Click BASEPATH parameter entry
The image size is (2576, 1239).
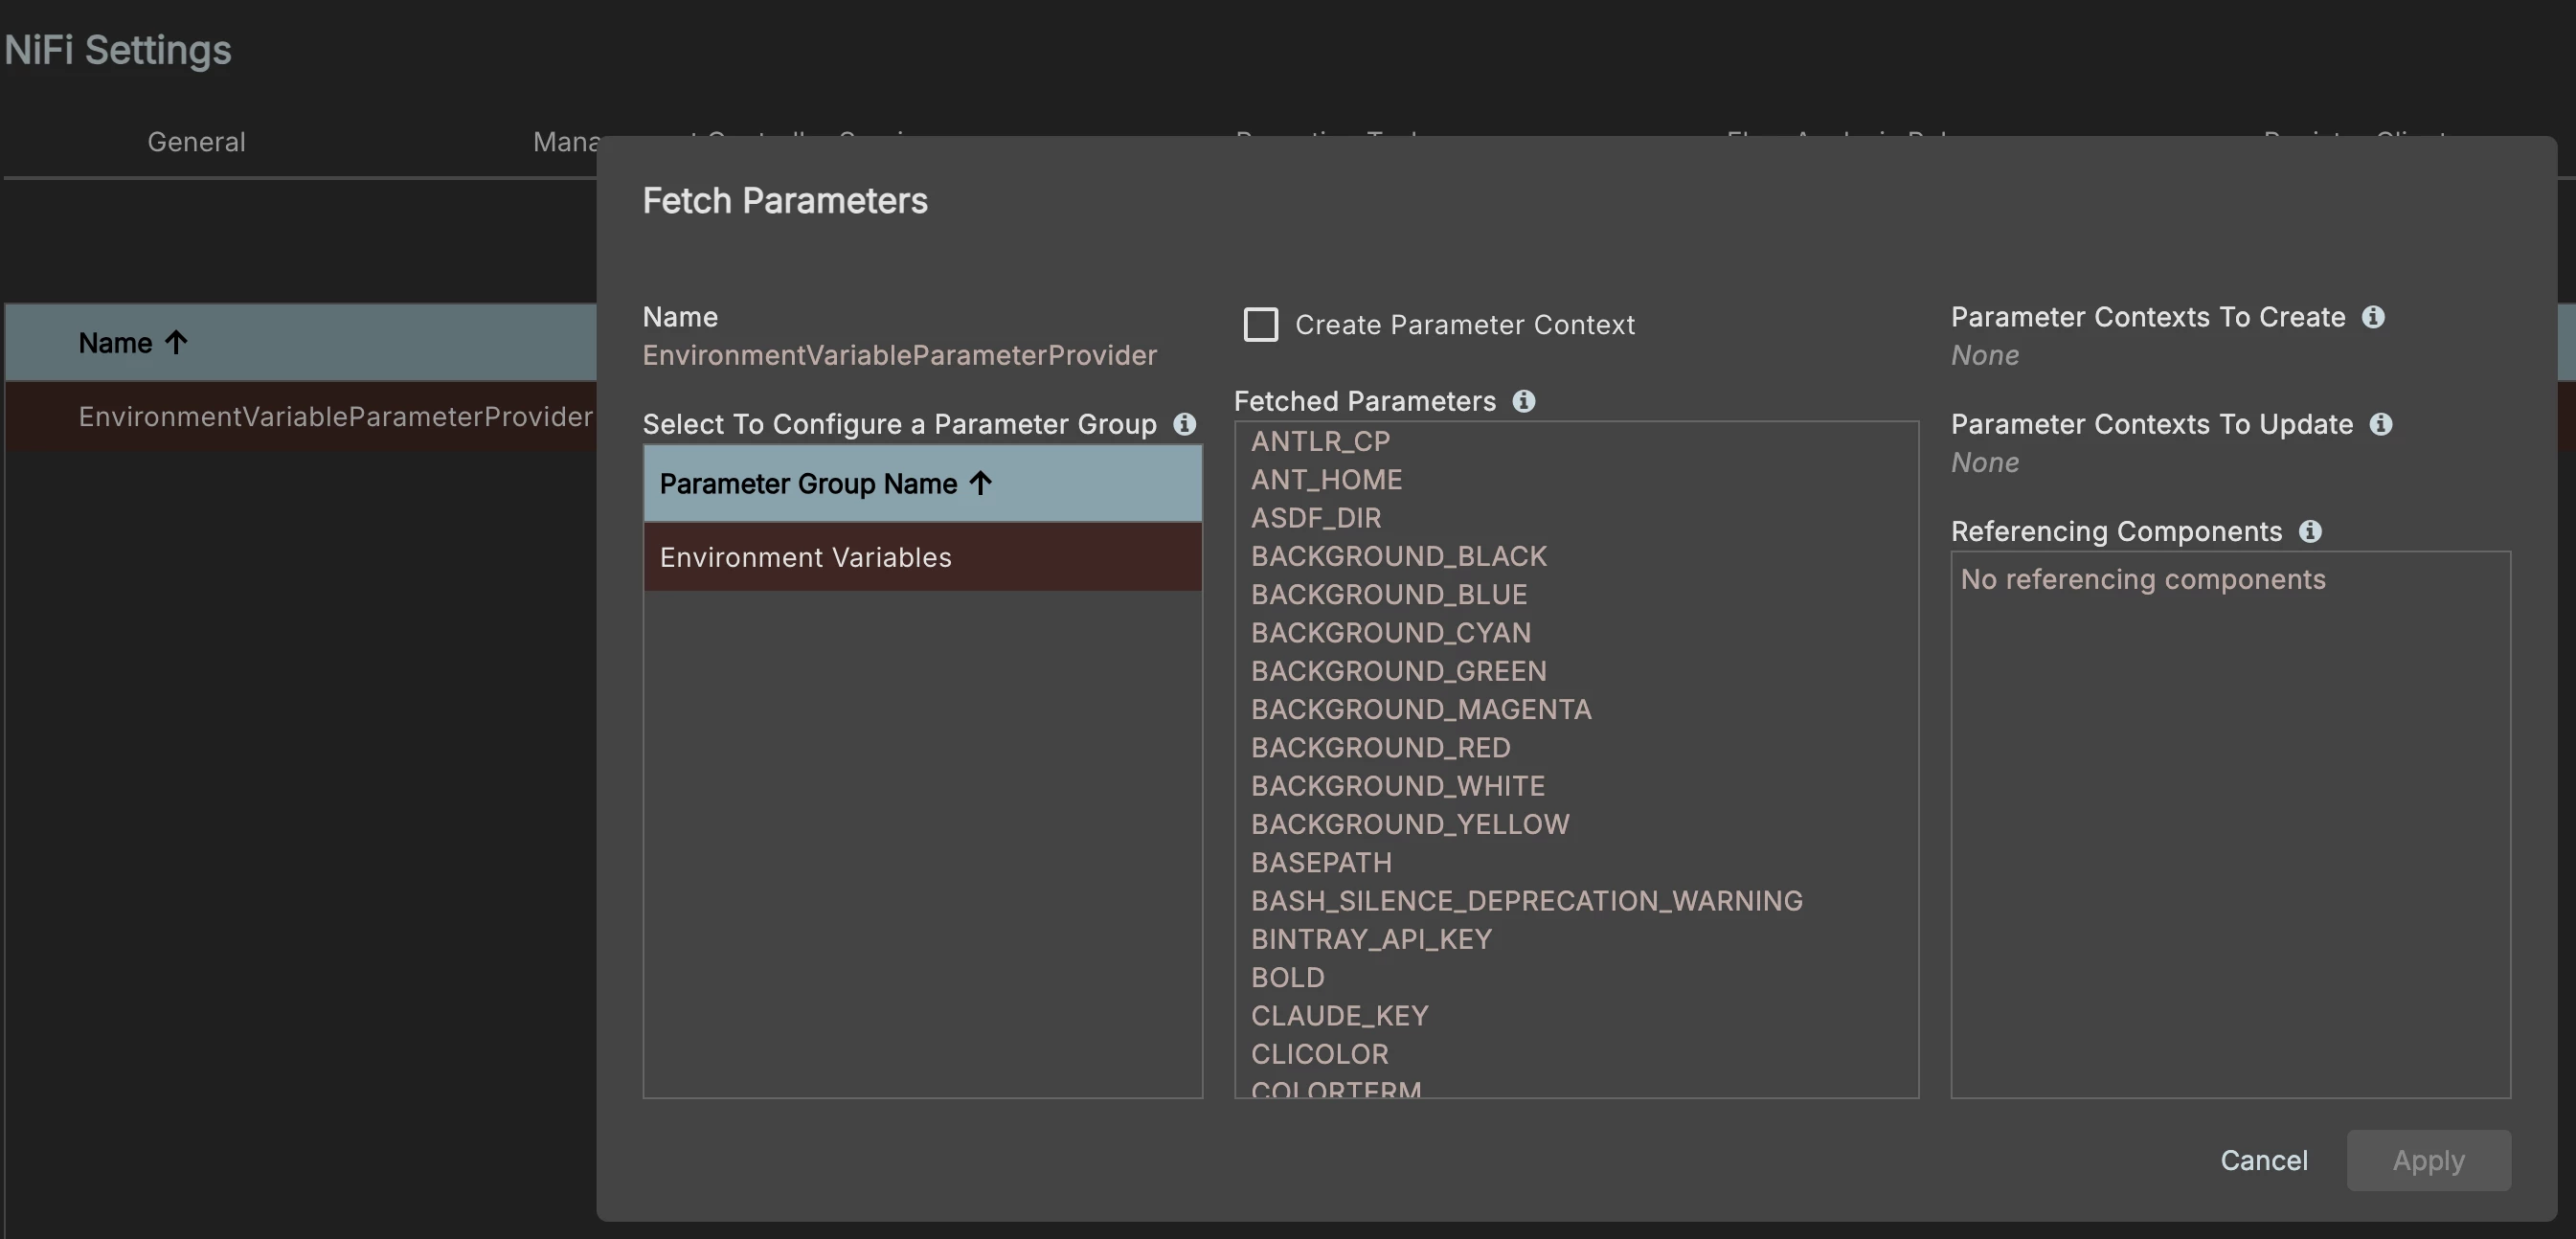(x=1321, y=863)
